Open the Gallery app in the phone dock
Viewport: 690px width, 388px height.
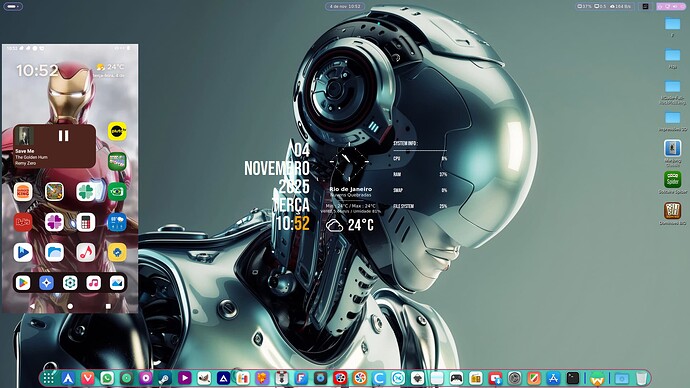(x=117, y=283)
